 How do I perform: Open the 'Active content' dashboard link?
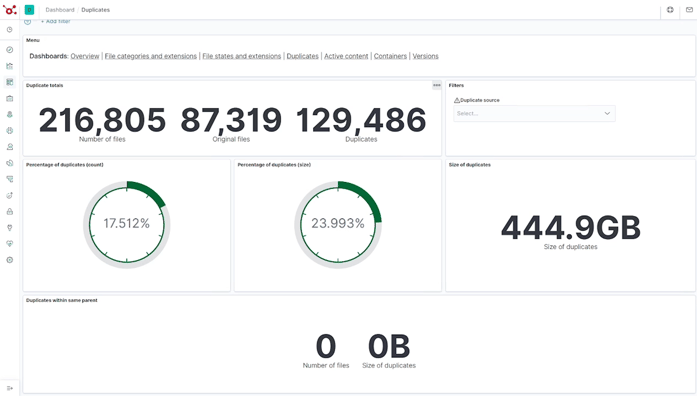[346, 56]
